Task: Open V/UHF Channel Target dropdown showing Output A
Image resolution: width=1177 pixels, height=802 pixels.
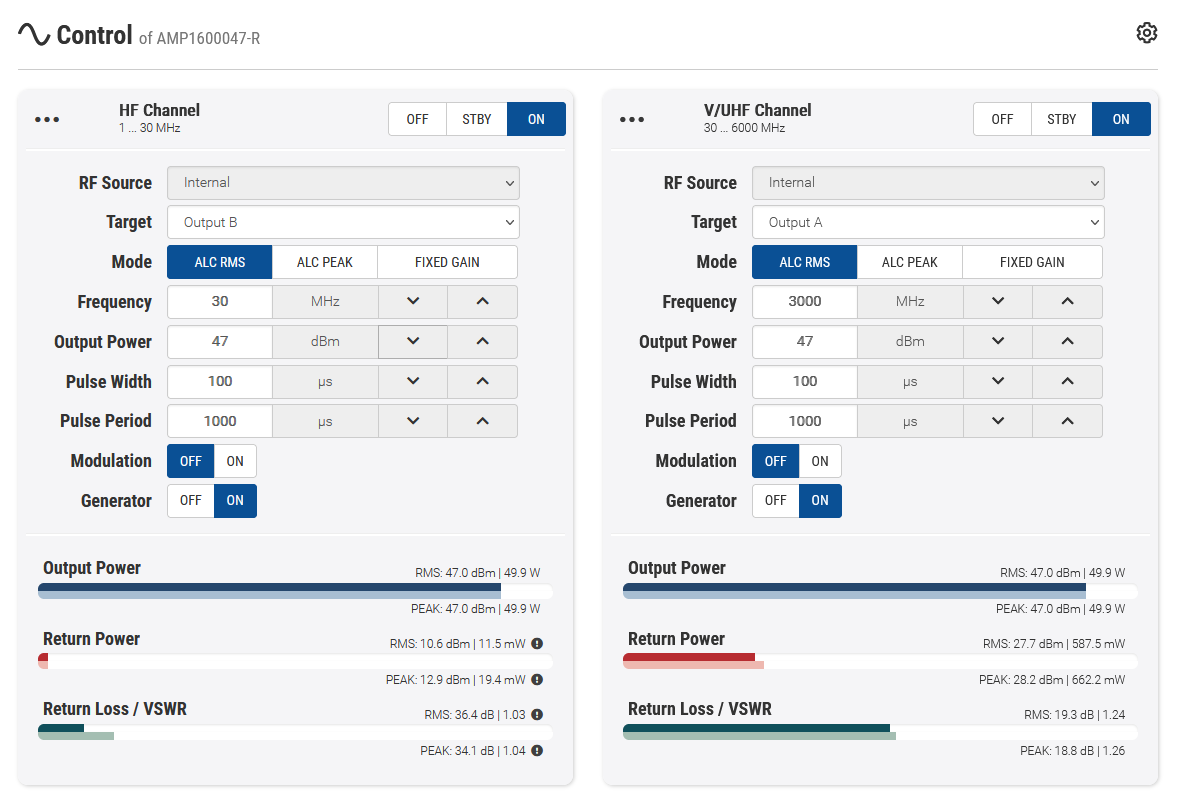Action: pos(928,222)
